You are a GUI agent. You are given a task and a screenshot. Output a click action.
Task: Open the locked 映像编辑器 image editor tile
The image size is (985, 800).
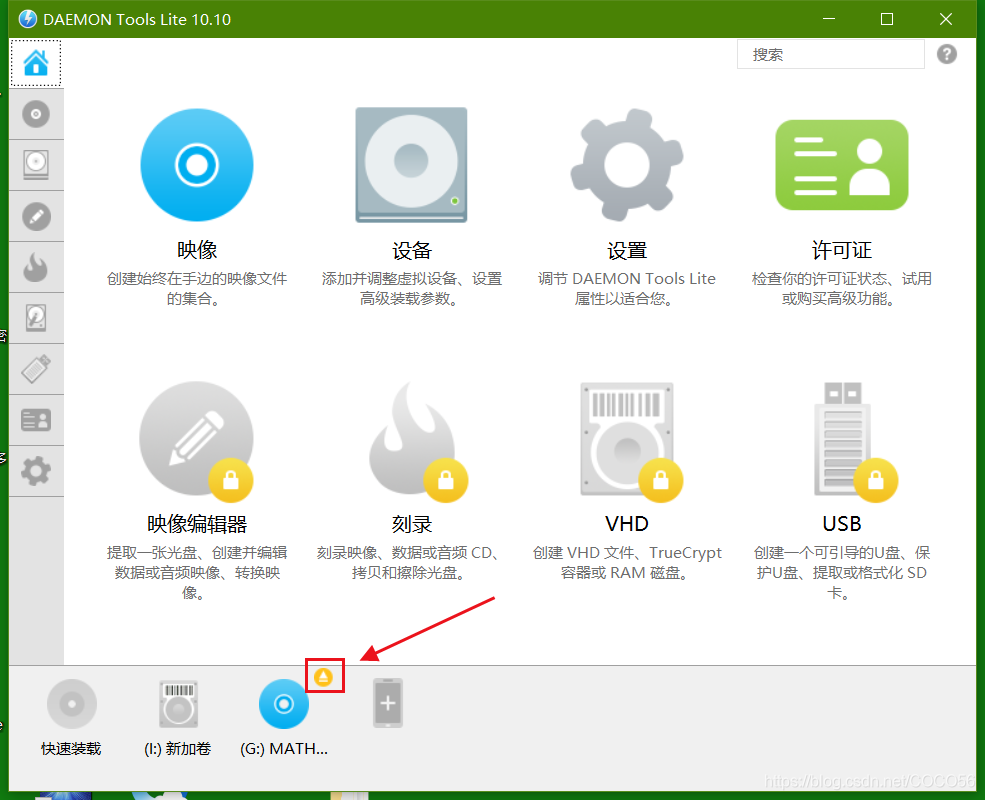197,440
